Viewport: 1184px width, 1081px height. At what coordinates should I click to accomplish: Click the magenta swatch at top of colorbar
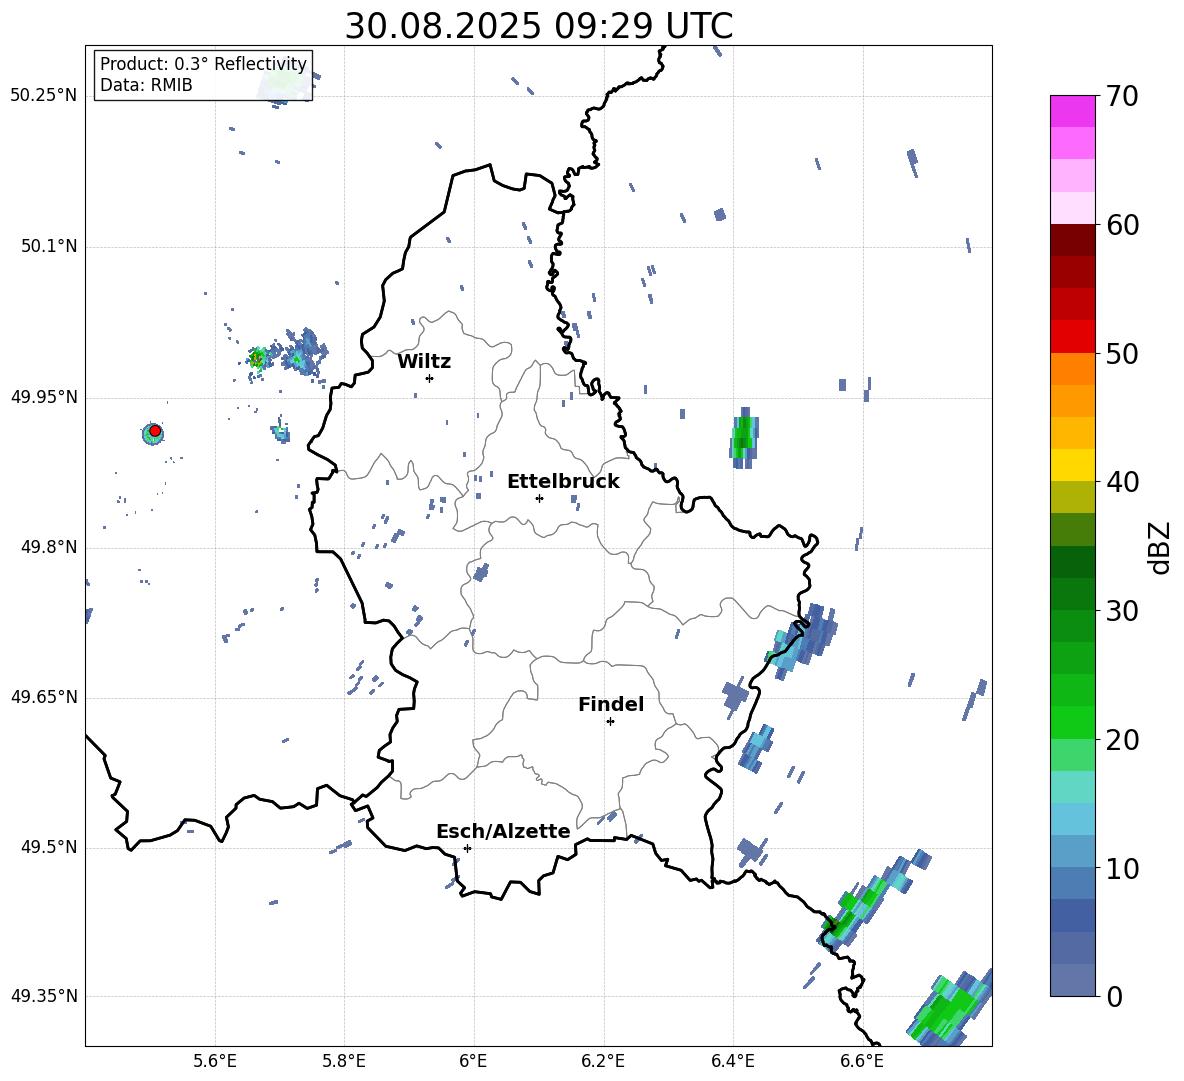(1072, 112)
